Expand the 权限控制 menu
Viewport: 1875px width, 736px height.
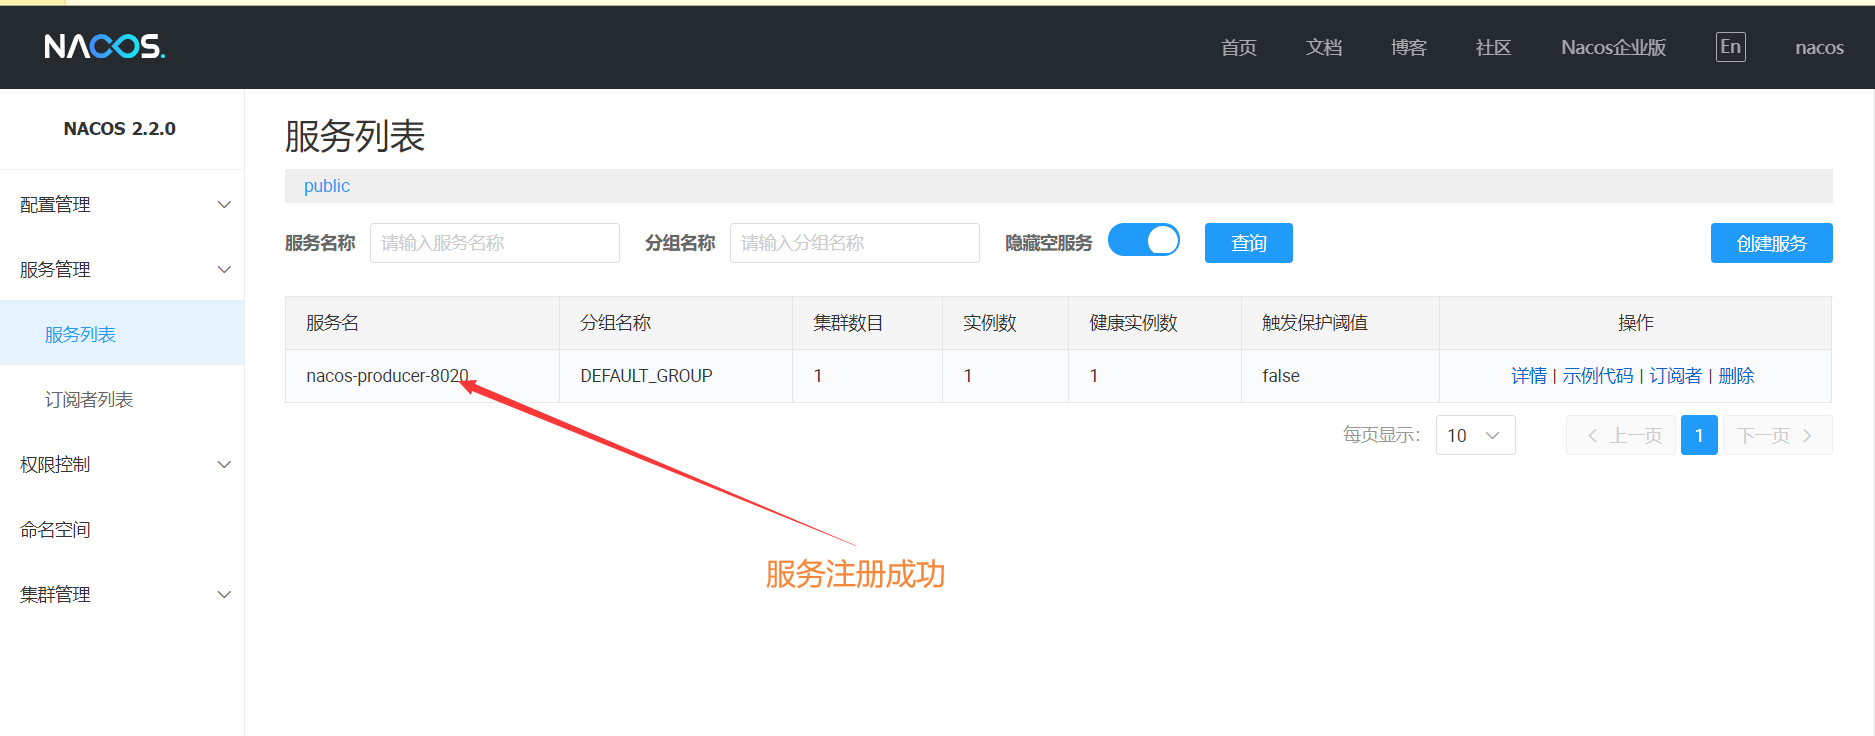pyautogui.click(x=122, y=465)
